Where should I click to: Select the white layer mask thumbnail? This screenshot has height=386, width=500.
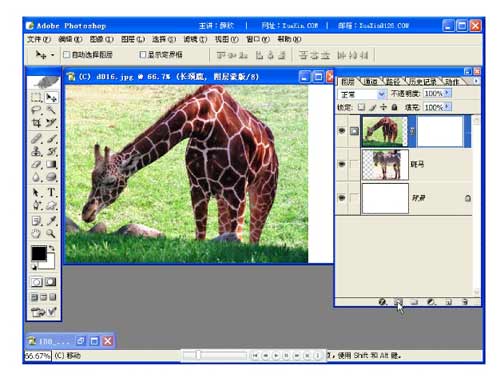pos(440,131)
